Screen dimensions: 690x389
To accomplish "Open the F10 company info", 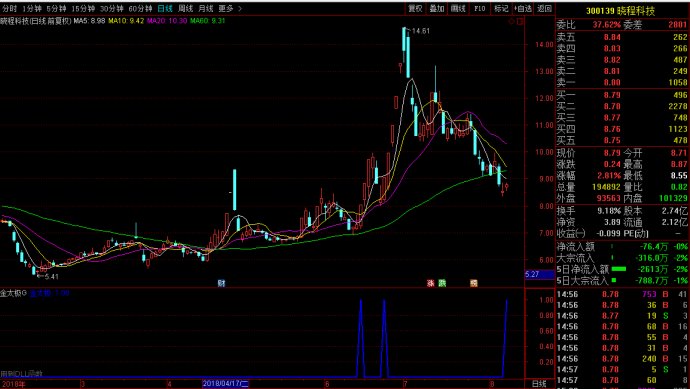I will pyautogui.click(x=480, y=8).
